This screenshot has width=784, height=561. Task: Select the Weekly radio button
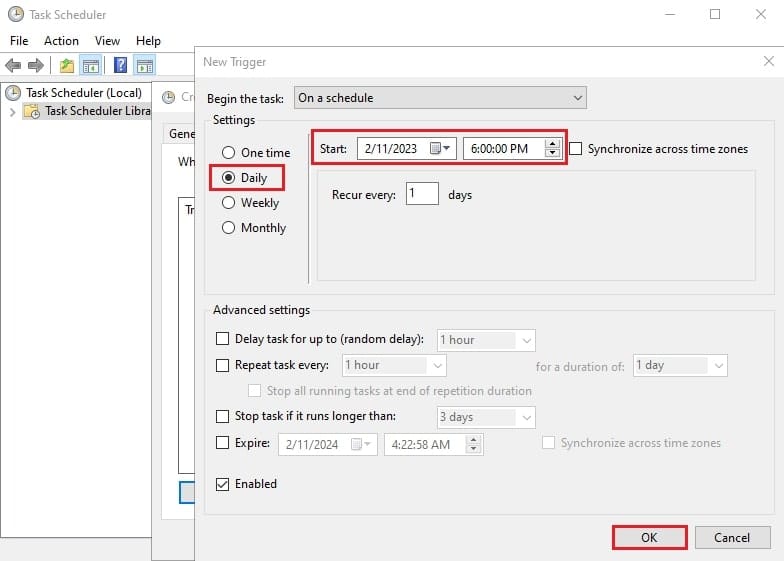tap(229, 203)
